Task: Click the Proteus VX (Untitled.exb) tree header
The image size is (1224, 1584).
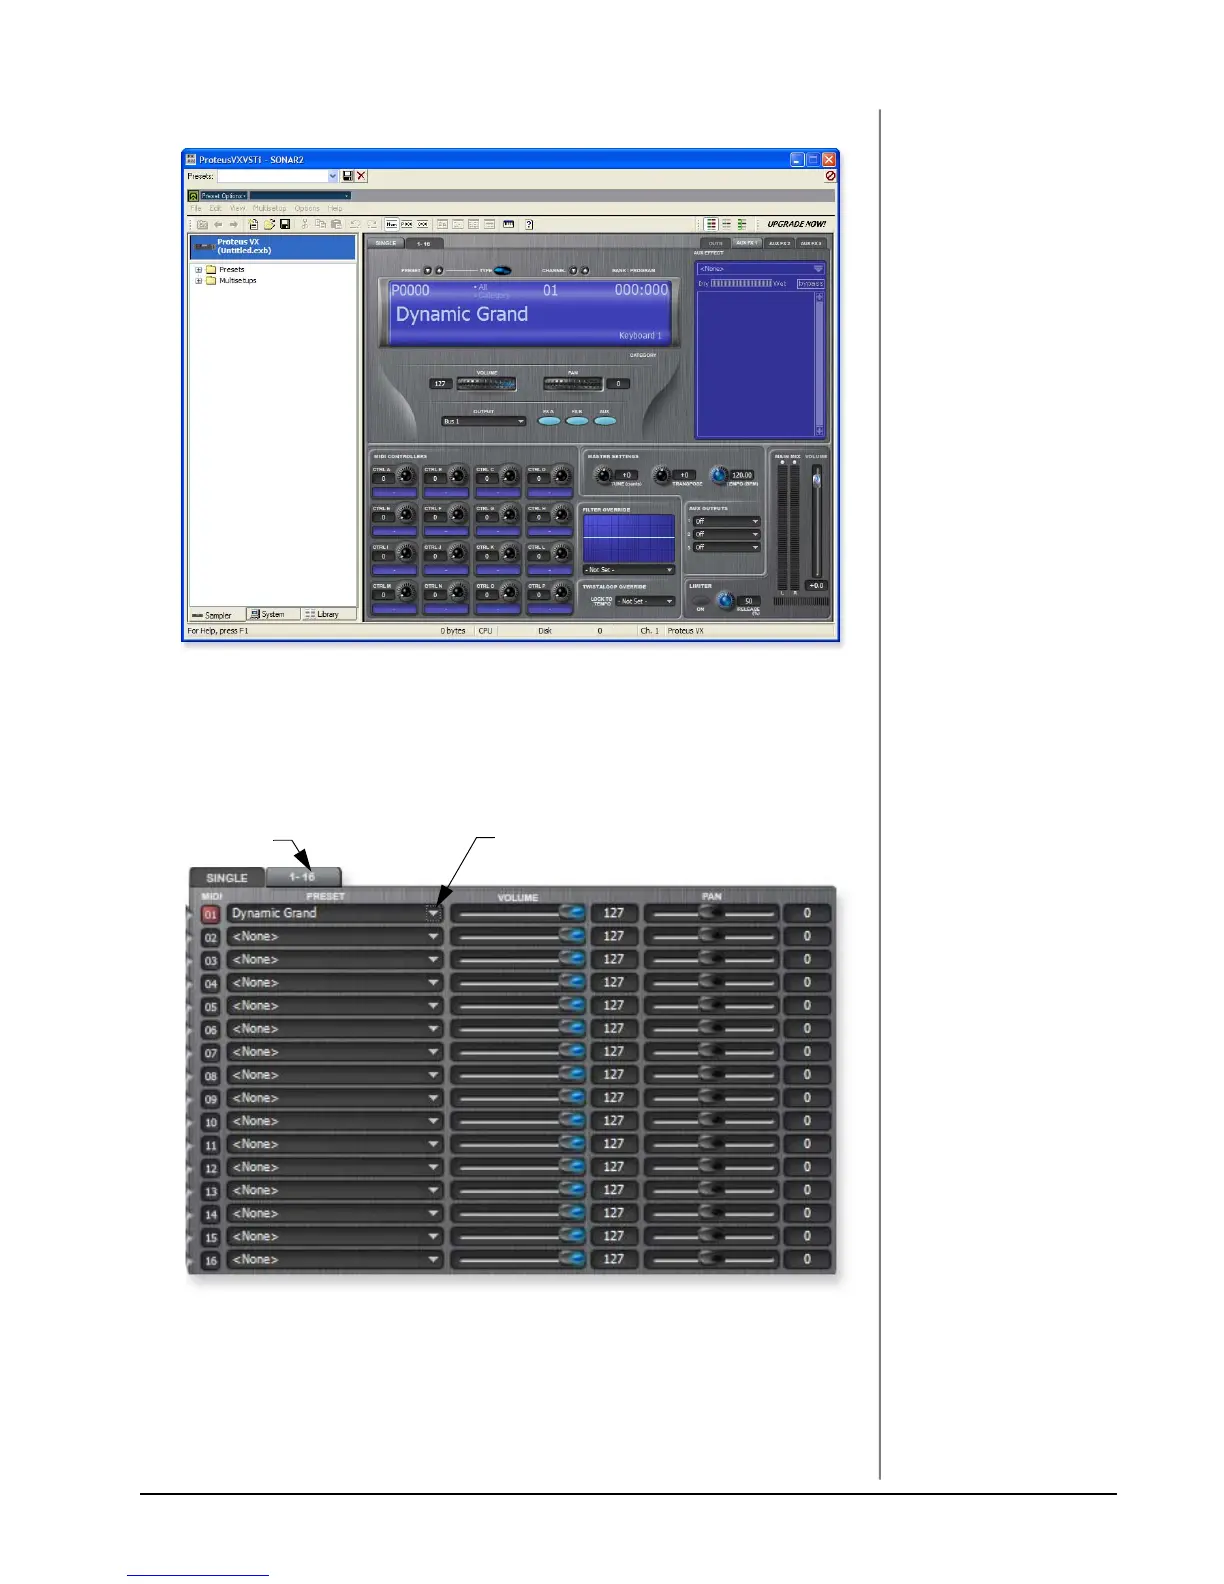Action: 273,246
